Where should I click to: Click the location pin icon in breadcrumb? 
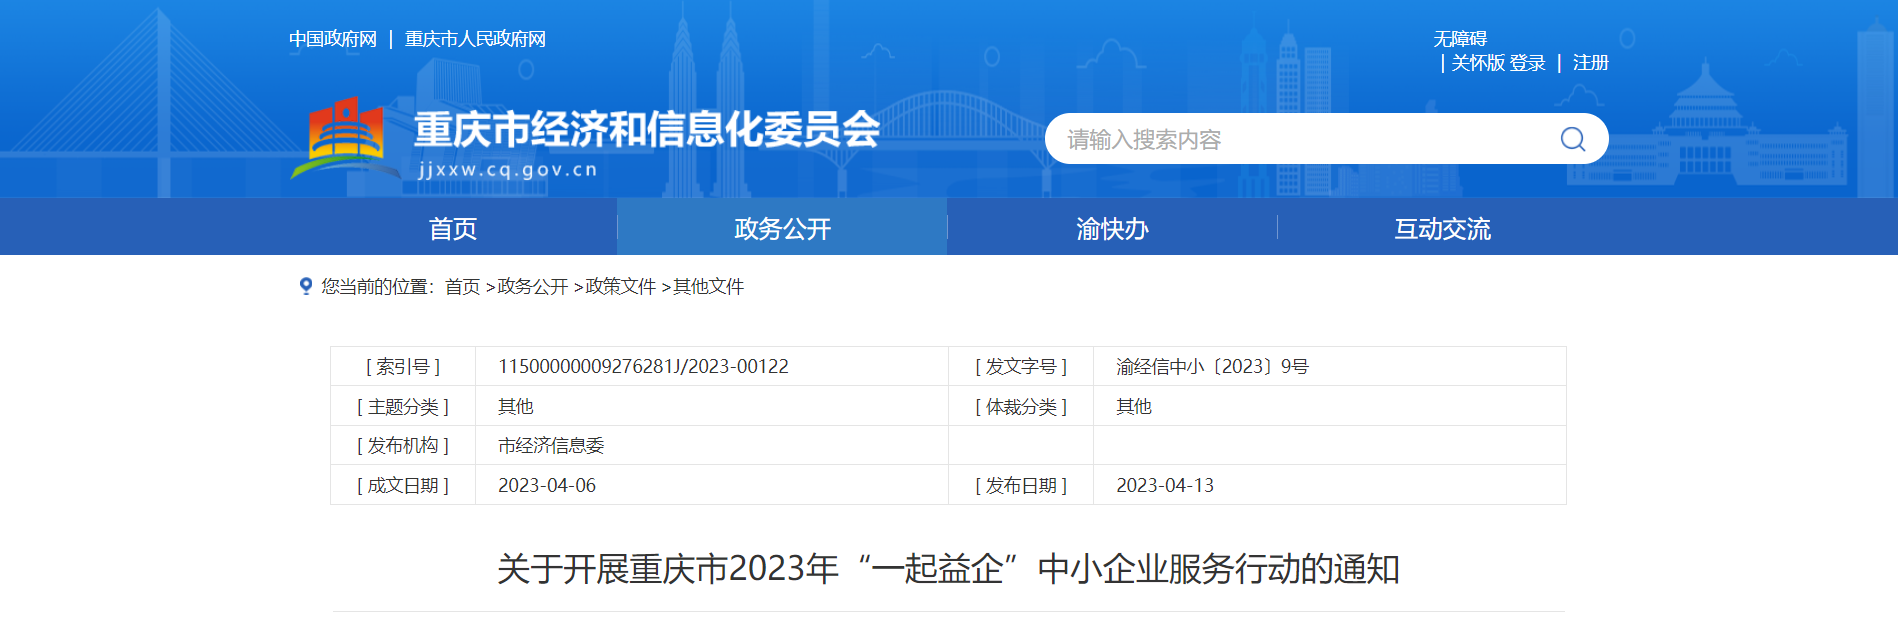point(306,286)
